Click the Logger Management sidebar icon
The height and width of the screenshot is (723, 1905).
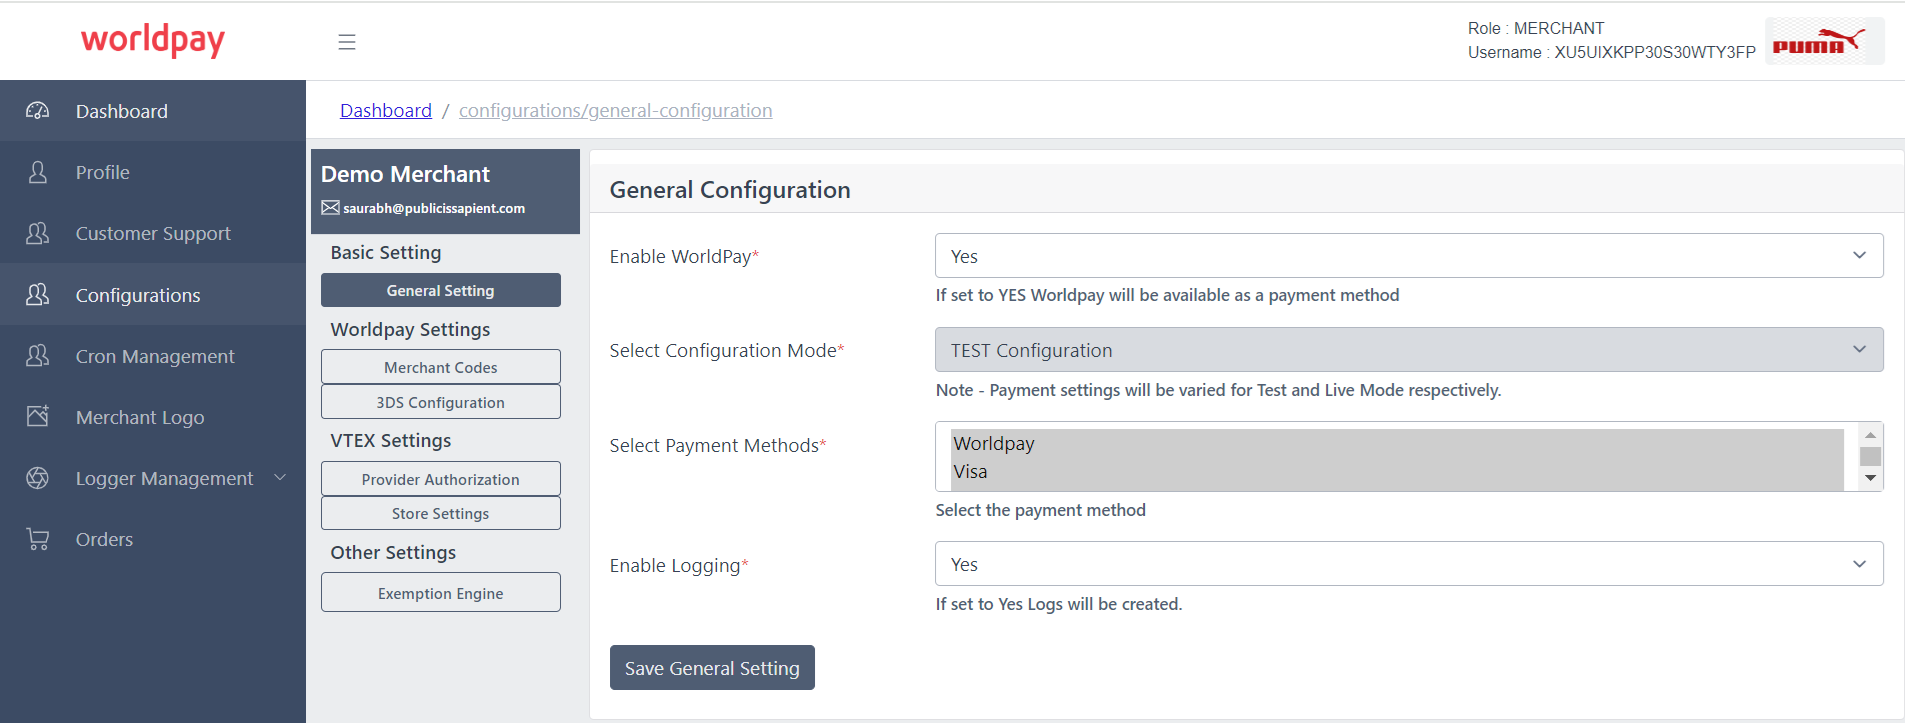tap(38, 478)
